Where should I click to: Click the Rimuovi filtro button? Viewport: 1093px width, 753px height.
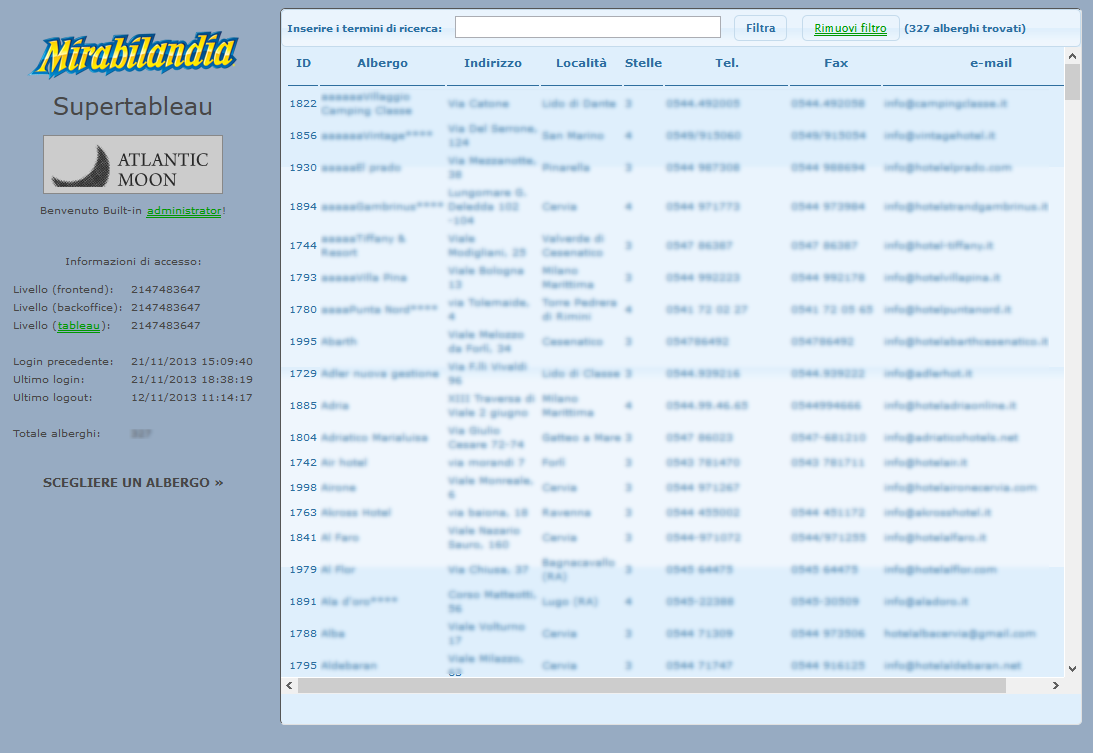(850, 28)
